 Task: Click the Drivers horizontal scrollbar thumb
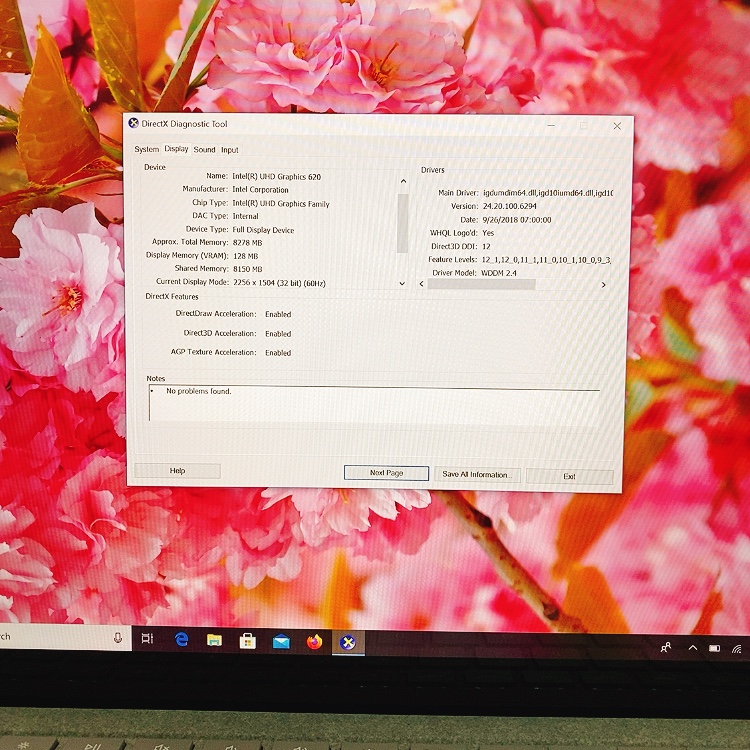click(481, 285)
